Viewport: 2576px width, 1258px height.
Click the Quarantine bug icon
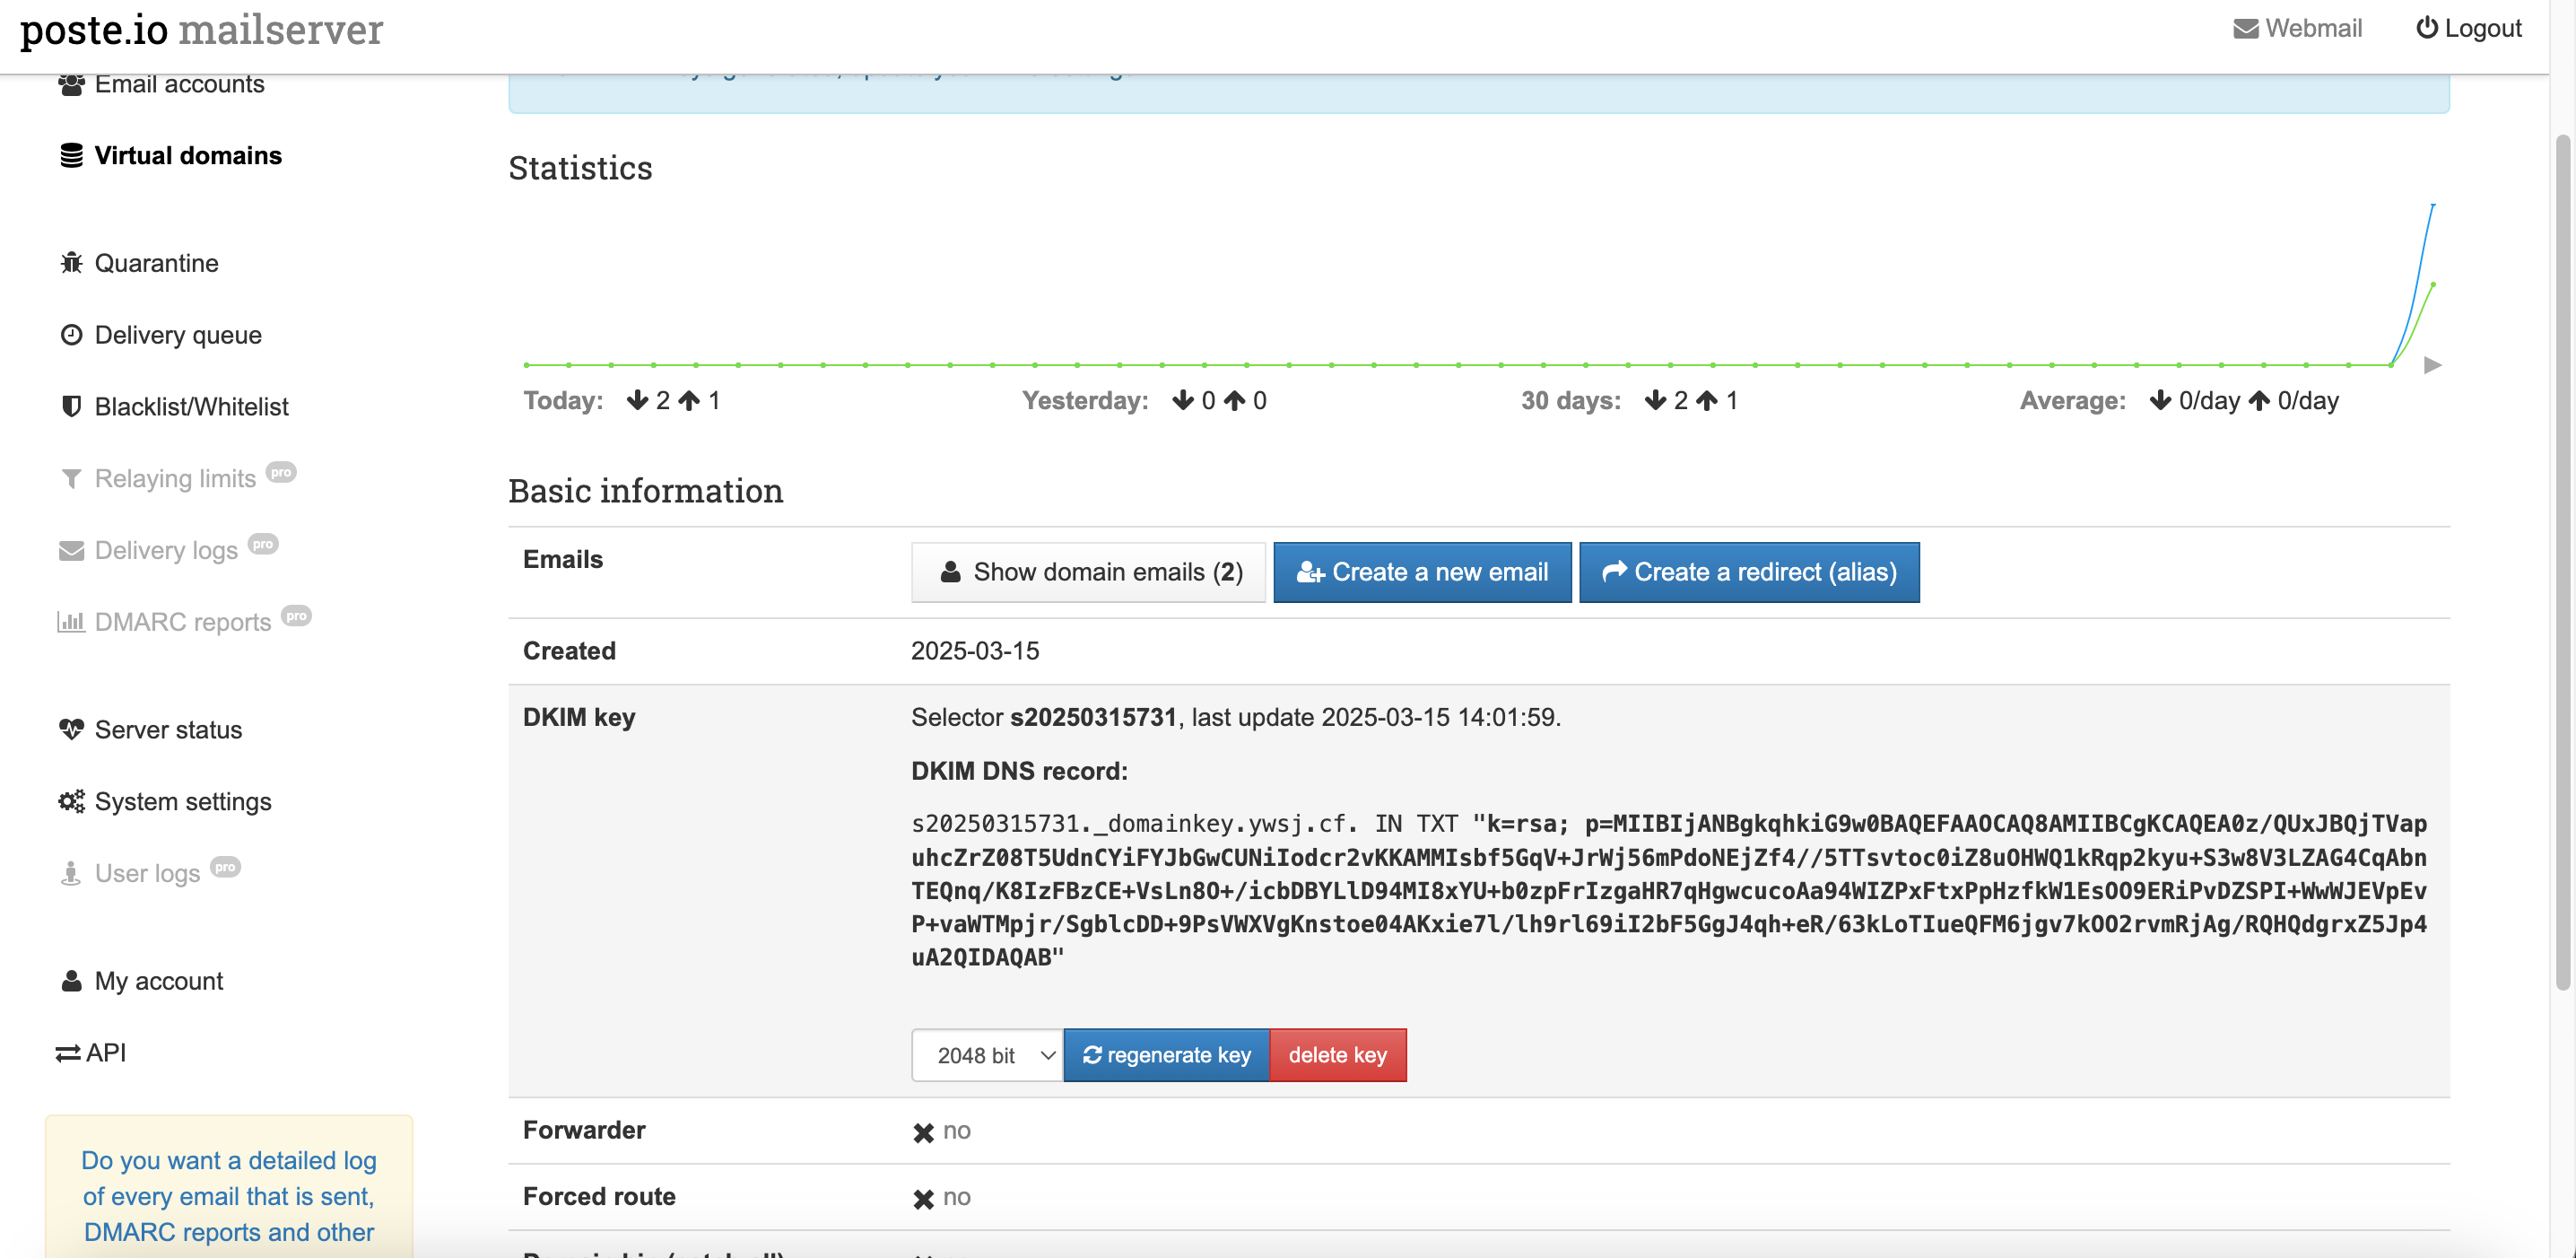click(x=71, y=263)
